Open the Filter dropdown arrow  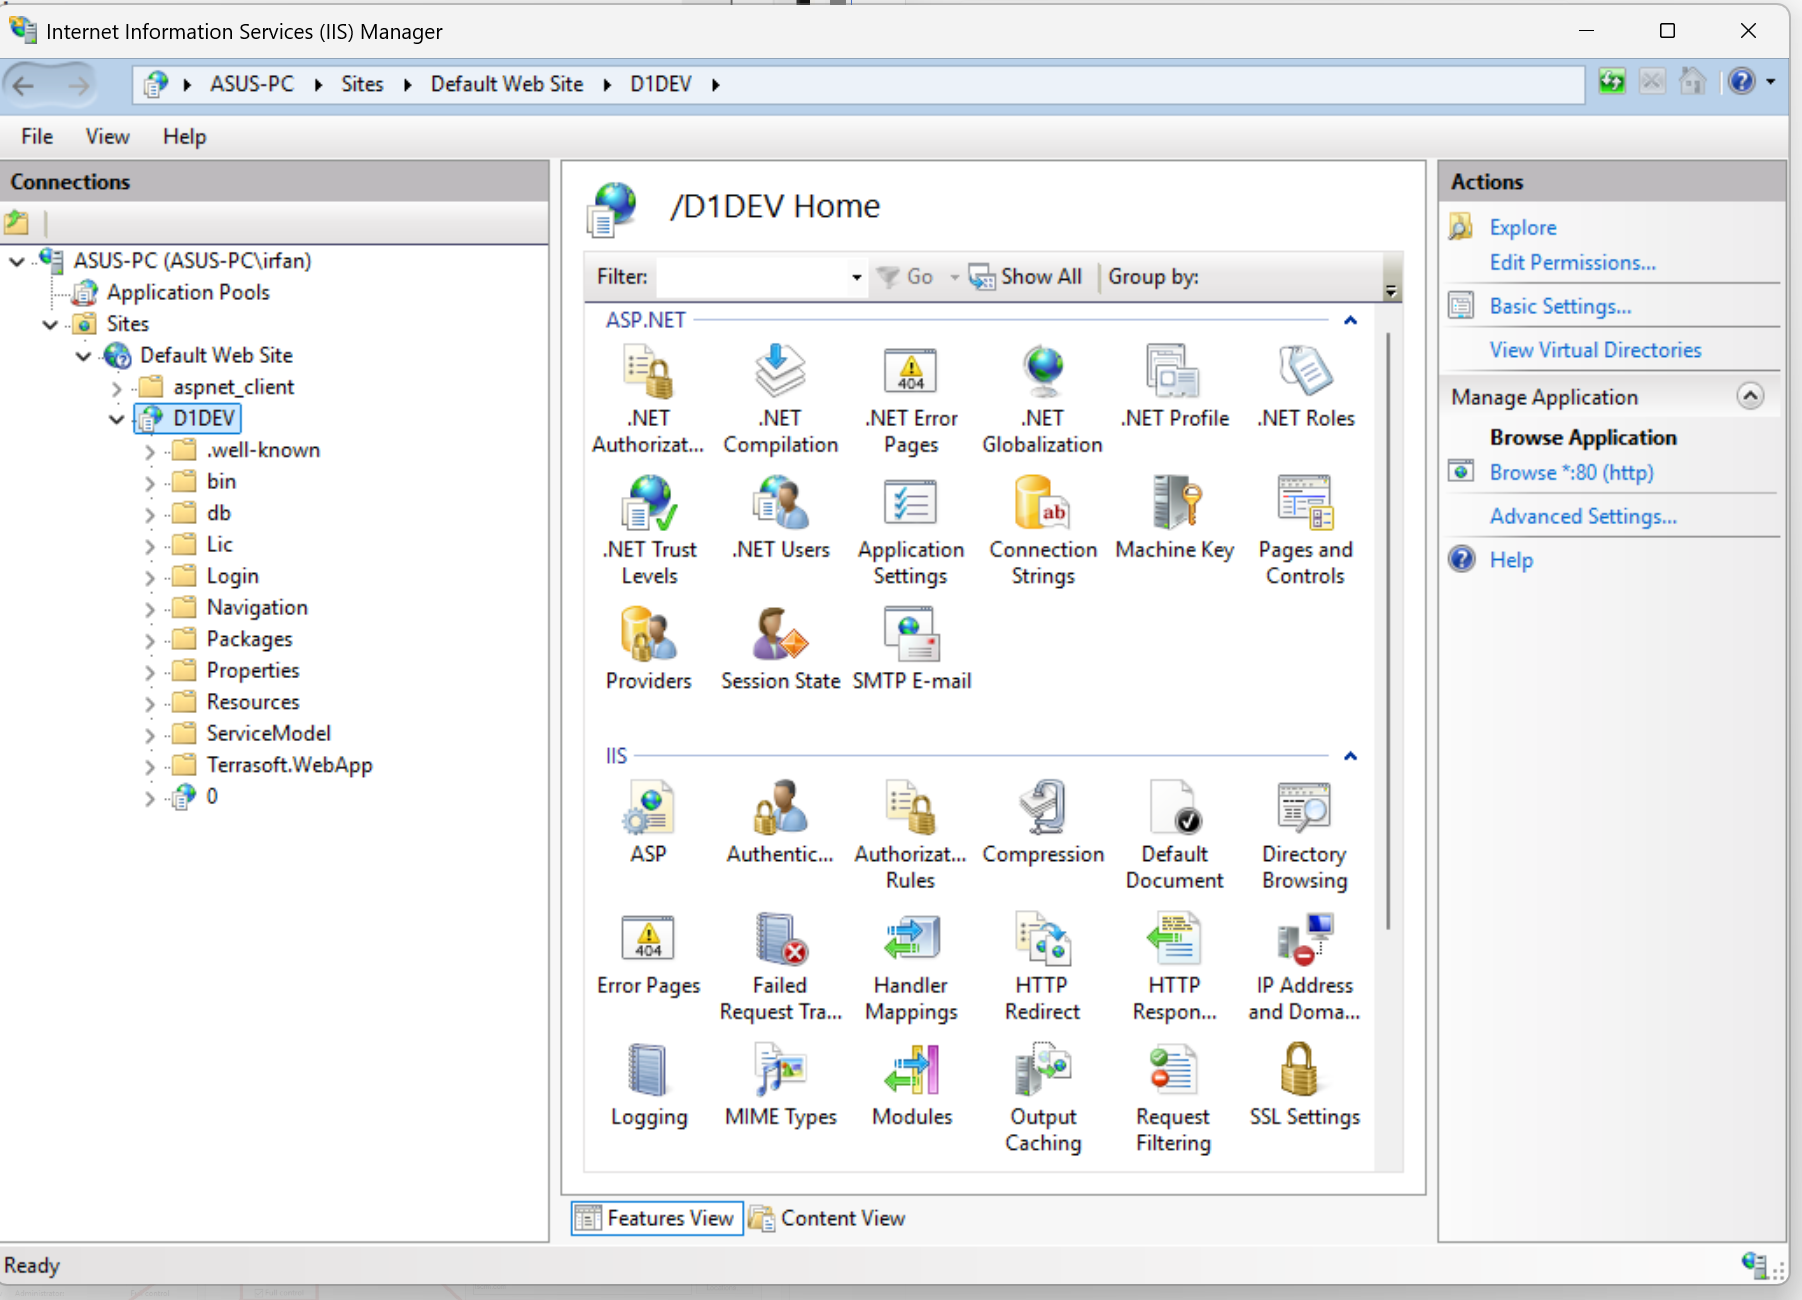click(856, 277)
